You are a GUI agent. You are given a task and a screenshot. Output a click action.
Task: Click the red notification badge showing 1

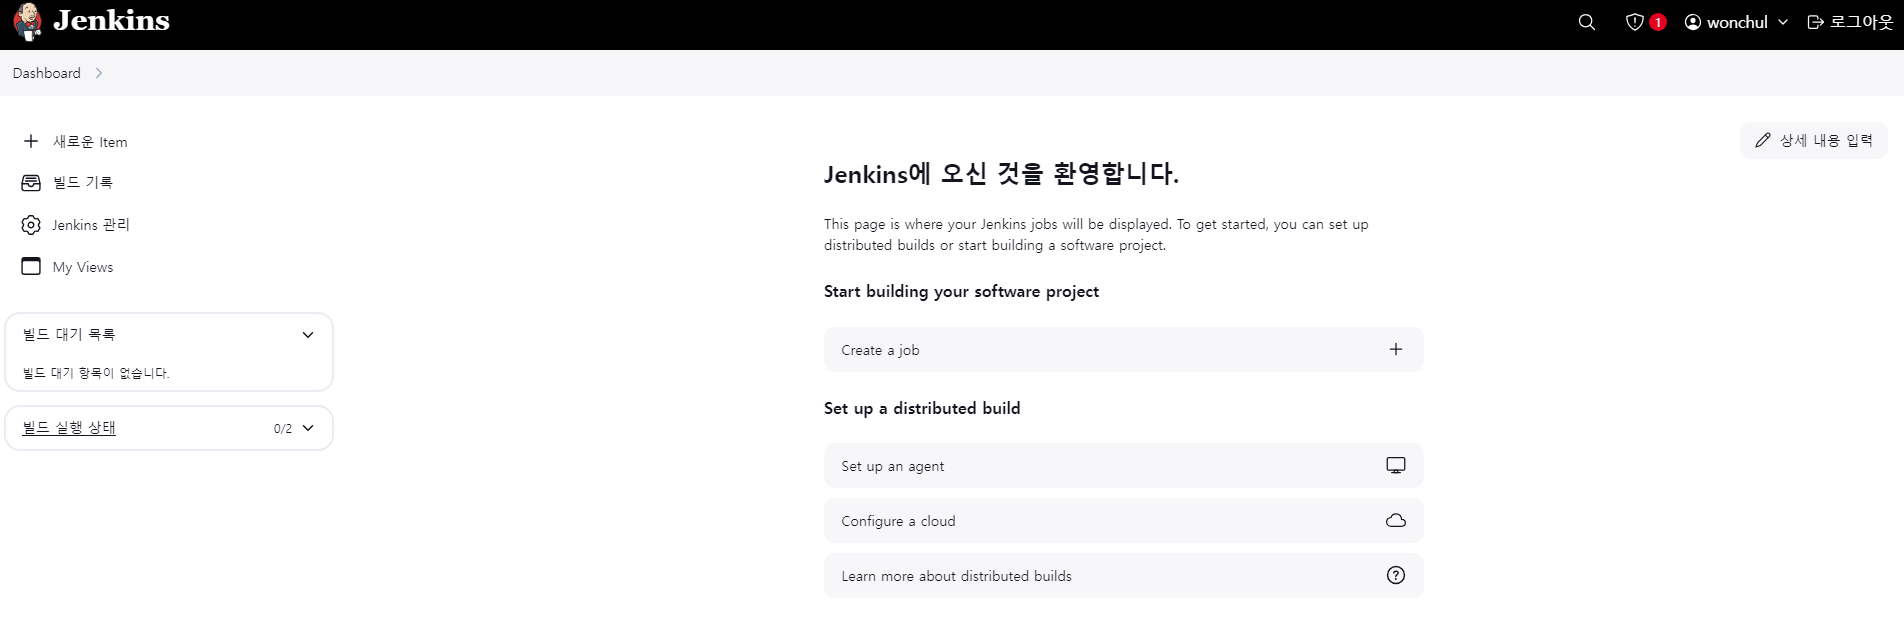click(x=1658, y=22)
